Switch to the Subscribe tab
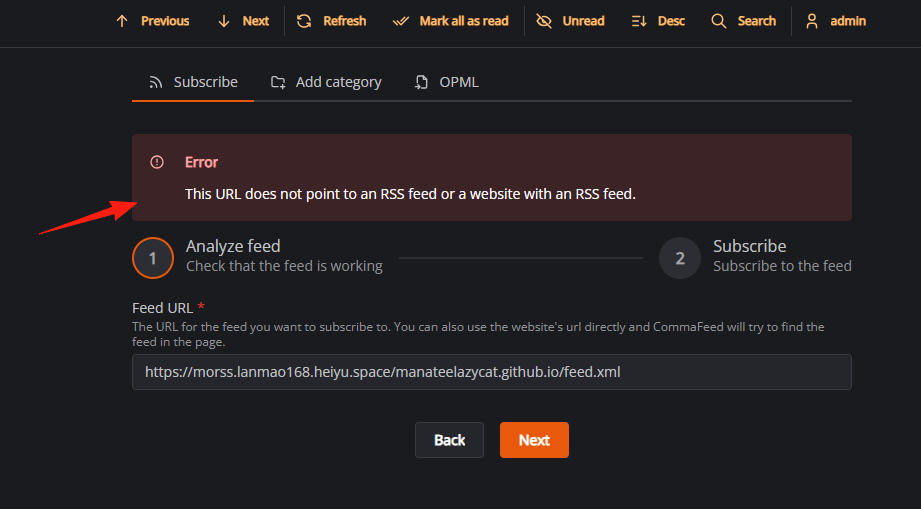This screenshot has width=921, height=509. click(193, 83)
